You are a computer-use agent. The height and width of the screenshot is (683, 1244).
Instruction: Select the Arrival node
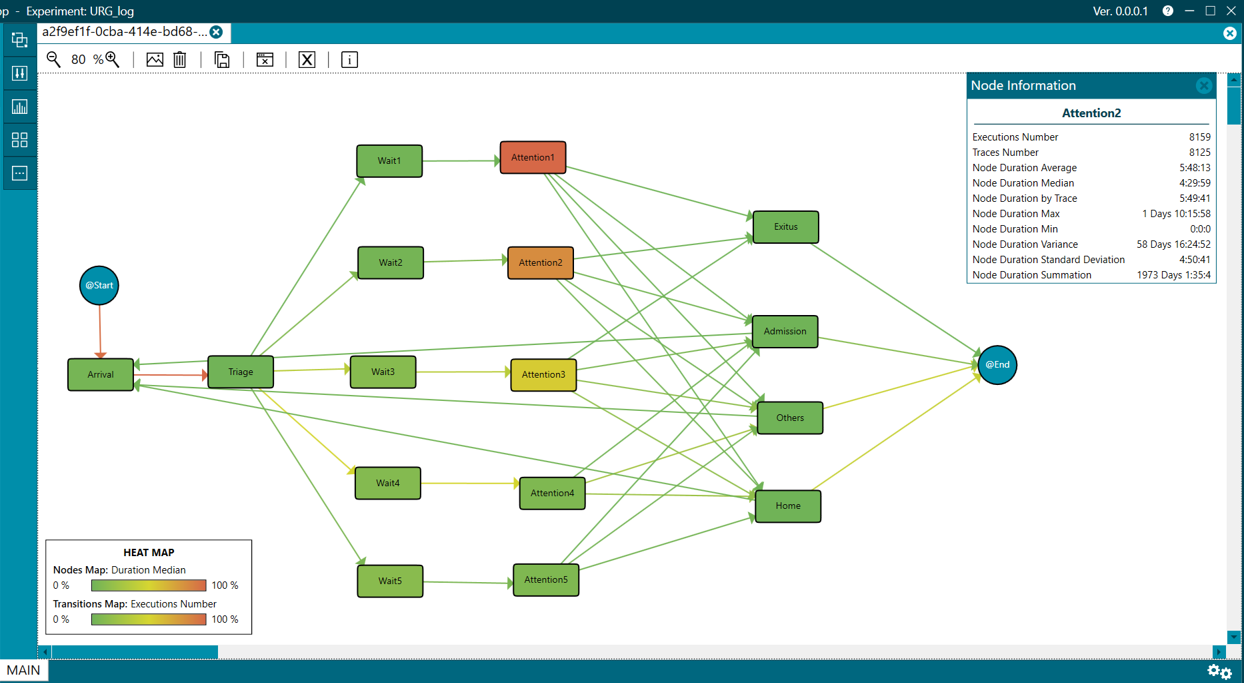(x=100, y=374)
